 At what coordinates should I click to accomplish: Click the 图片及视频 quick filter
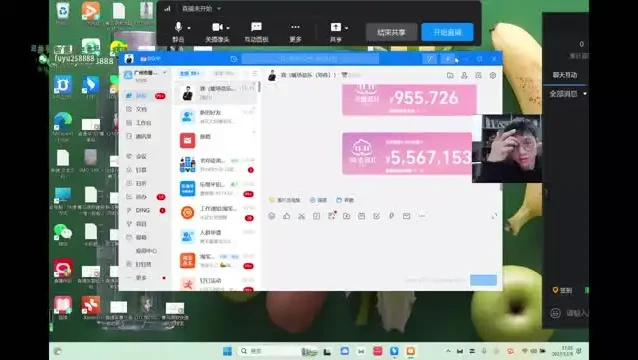pos(285,200)
